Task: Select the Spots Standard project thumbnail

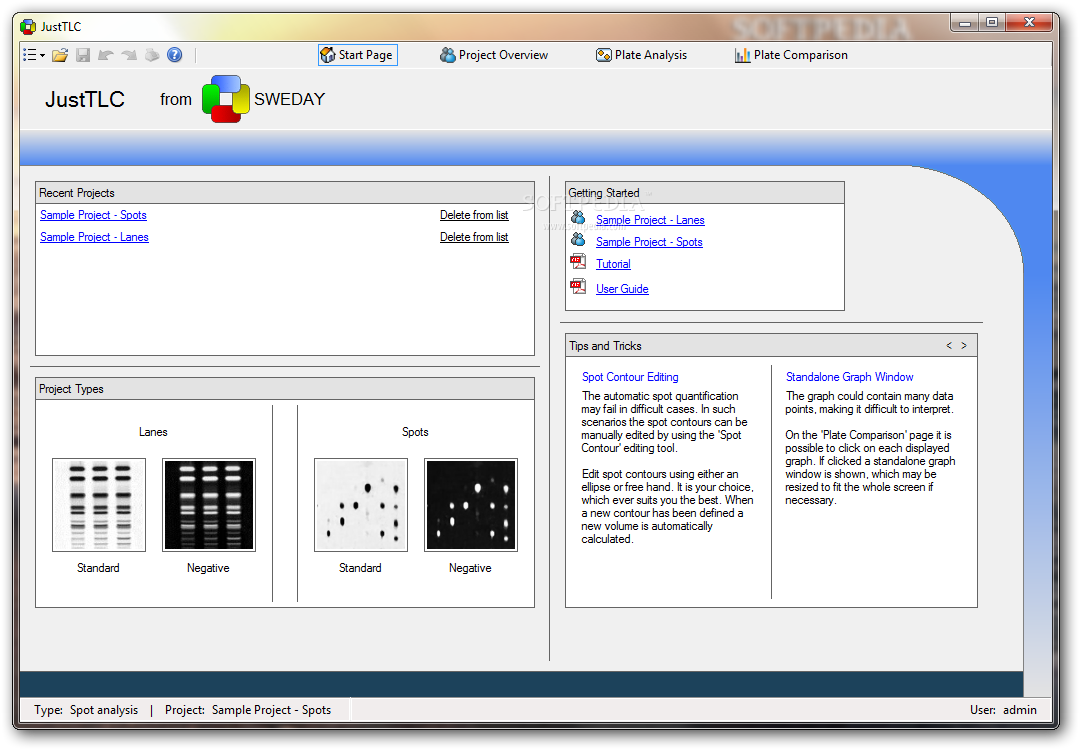Action: pyautogui.click(x=361, y=505)
